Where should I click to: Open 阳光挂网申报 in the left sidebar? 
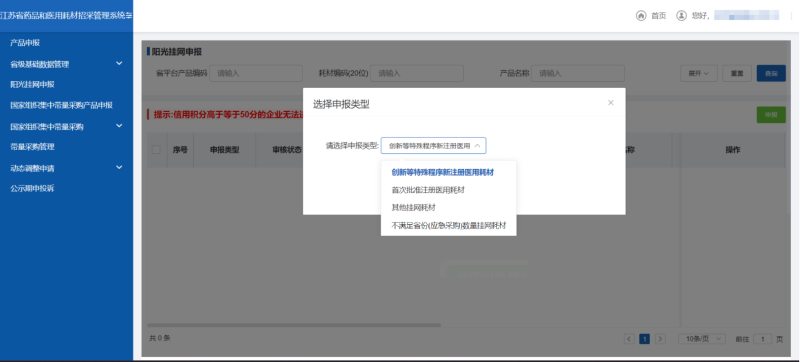pos(32,85)
